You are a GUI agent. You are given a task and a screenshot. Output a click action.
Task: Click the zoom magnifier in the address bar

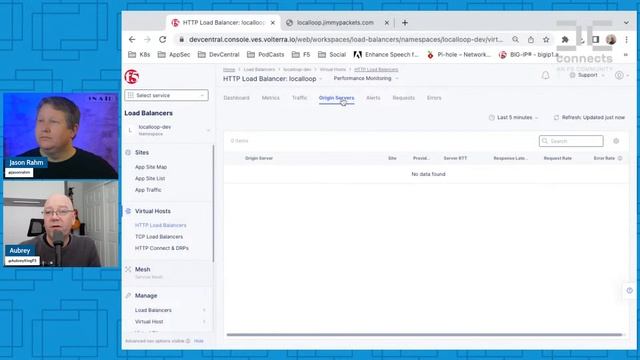coord(516,40)
